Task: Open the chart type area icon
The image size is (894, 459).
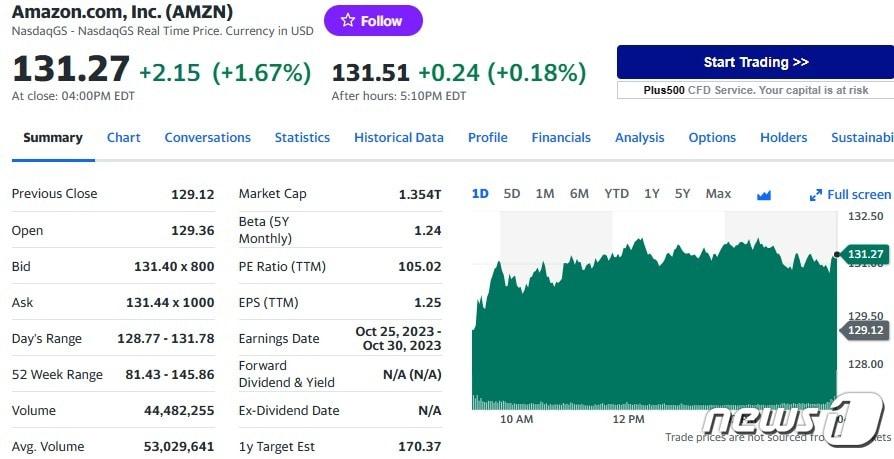Action: click(764, 195)
